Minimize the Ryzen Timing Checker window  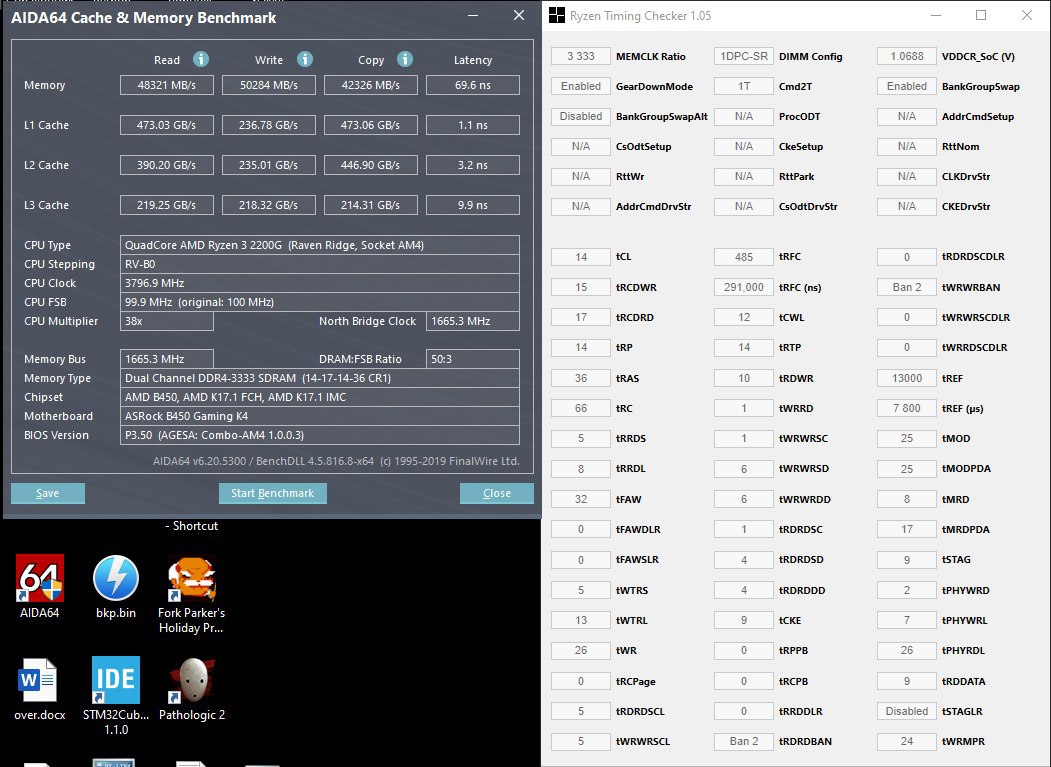tap(936, 15)
